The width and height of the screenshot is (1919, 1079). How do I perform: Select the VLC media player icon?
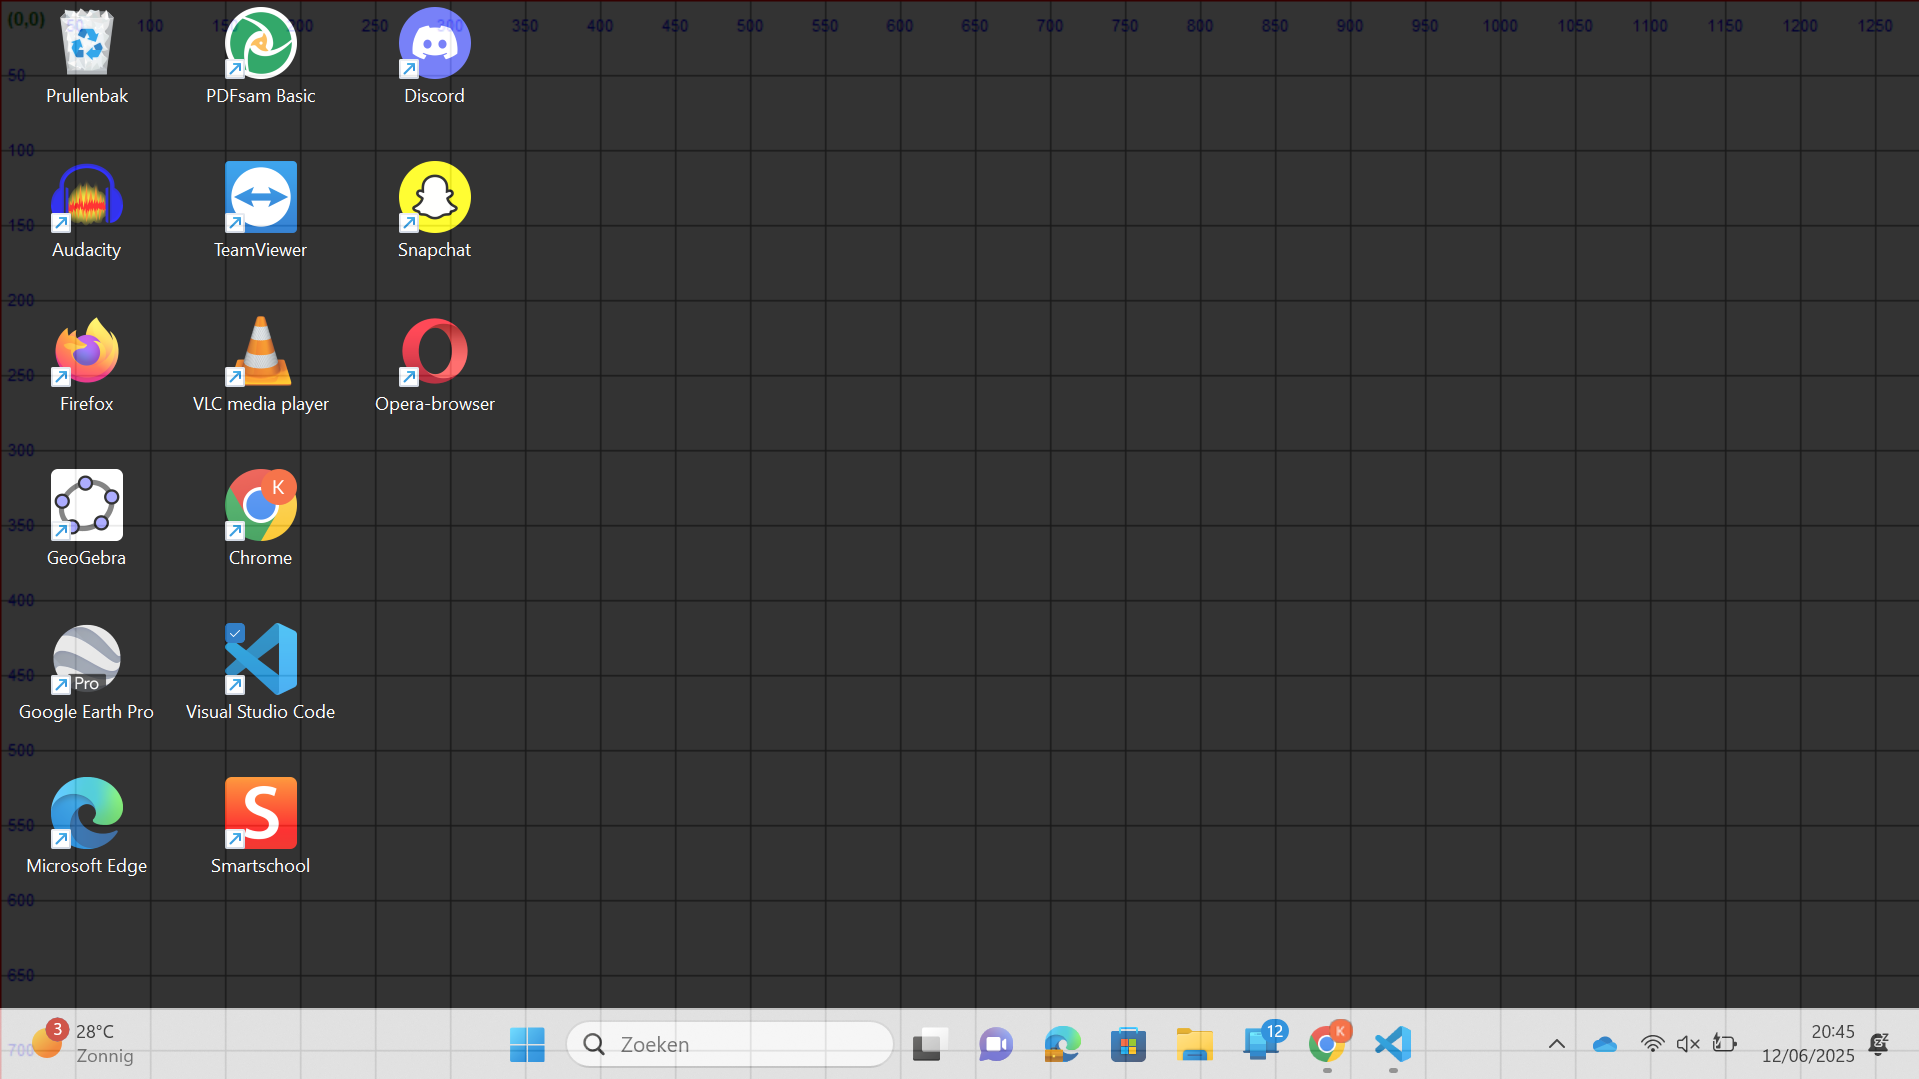click(x=260, y=364)
